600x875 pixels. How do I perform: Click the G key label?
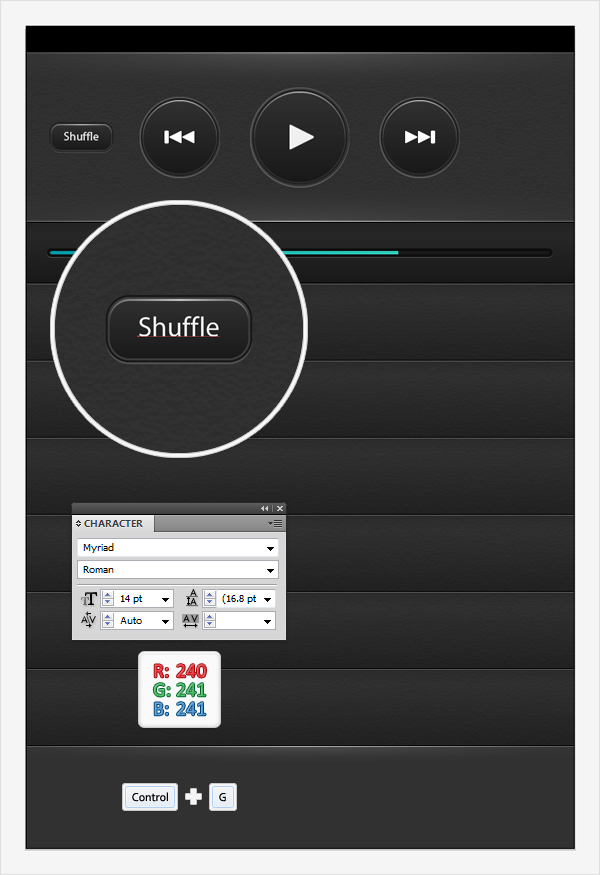(x=223, y=797)
